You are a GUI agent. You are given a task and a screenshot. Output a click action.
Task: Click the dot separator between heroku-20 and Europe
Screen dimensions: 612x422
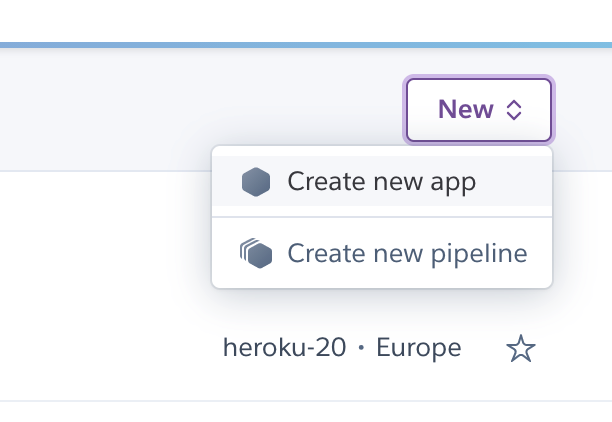361,347
